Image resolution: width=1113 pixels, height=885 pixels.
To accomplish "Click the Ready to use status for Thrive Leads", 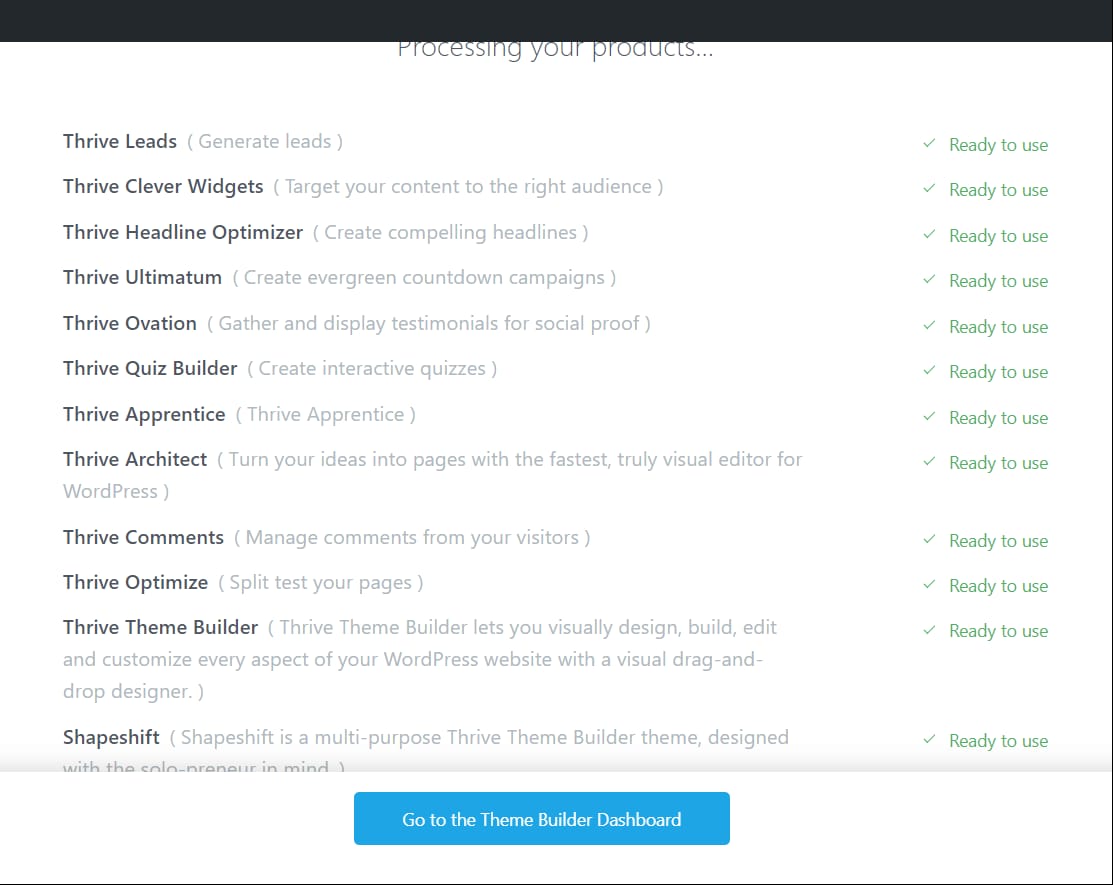I will pyautogui.click(x=998, y=144).
